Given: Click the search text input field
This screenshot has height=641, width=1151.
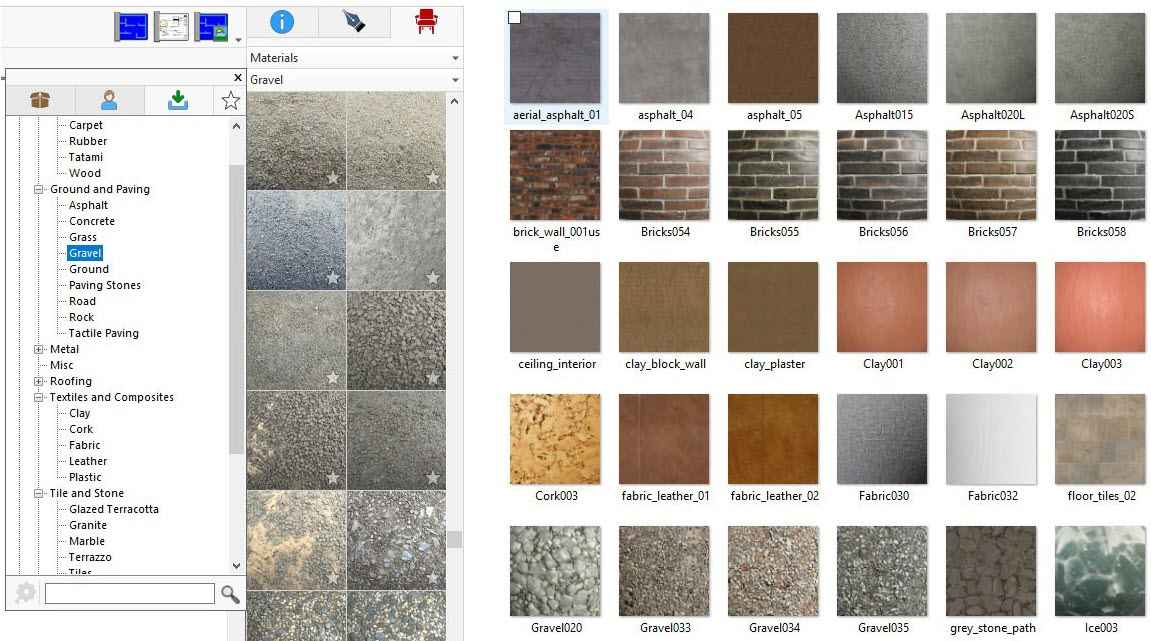Looking at the screenshot, I should 129,594.
